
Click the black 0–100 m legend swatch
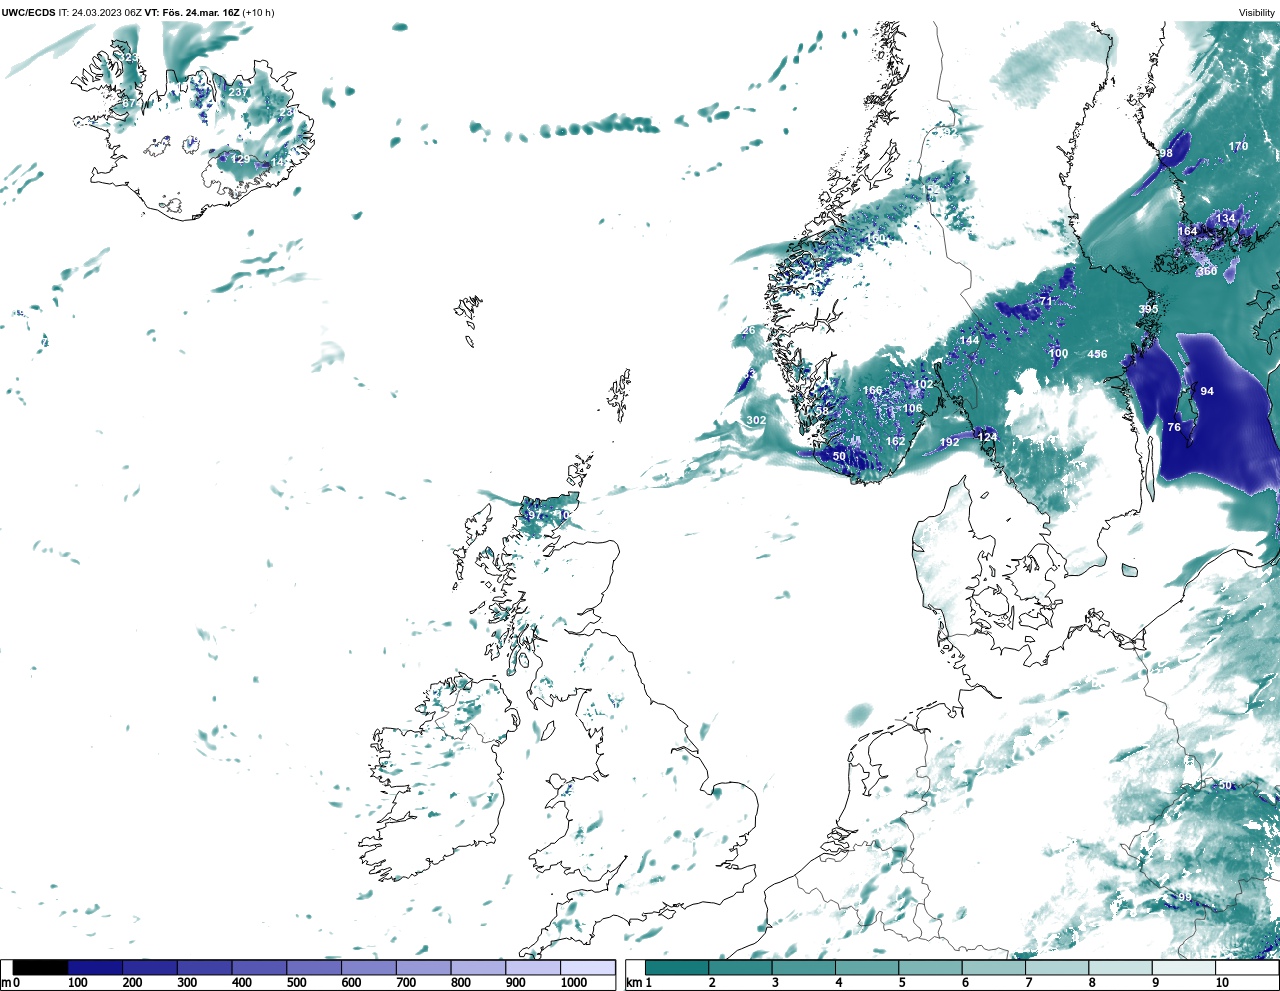coord(41,968)
